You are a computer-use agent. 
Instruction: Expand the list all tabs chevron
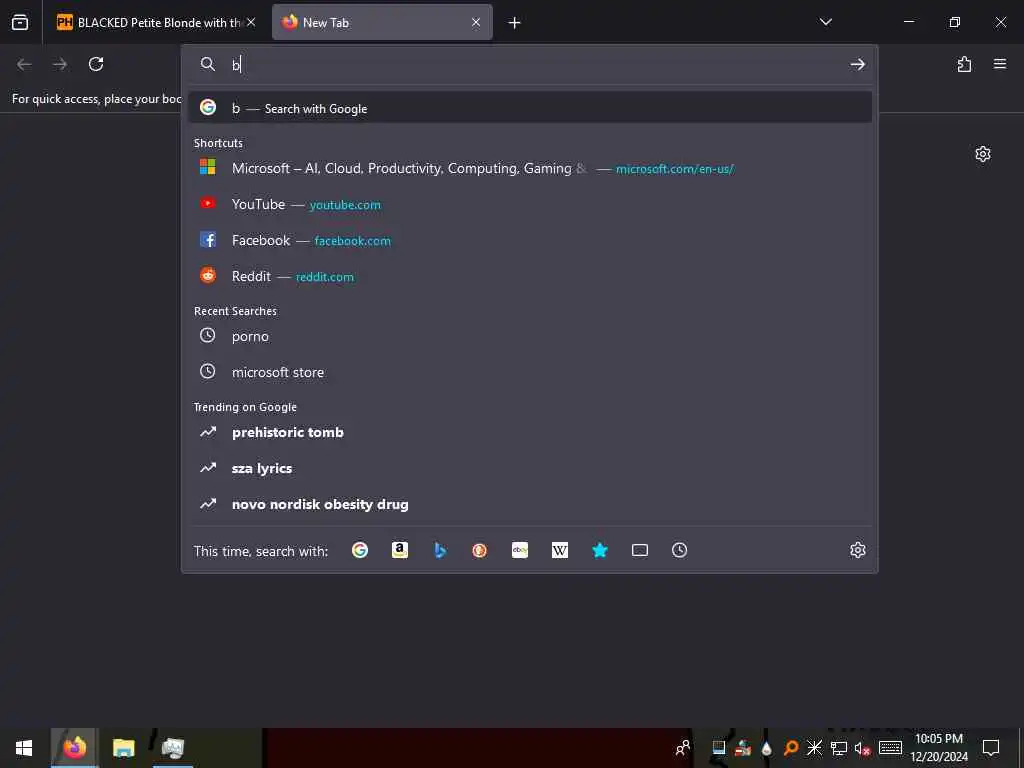(x=825, y=22)
